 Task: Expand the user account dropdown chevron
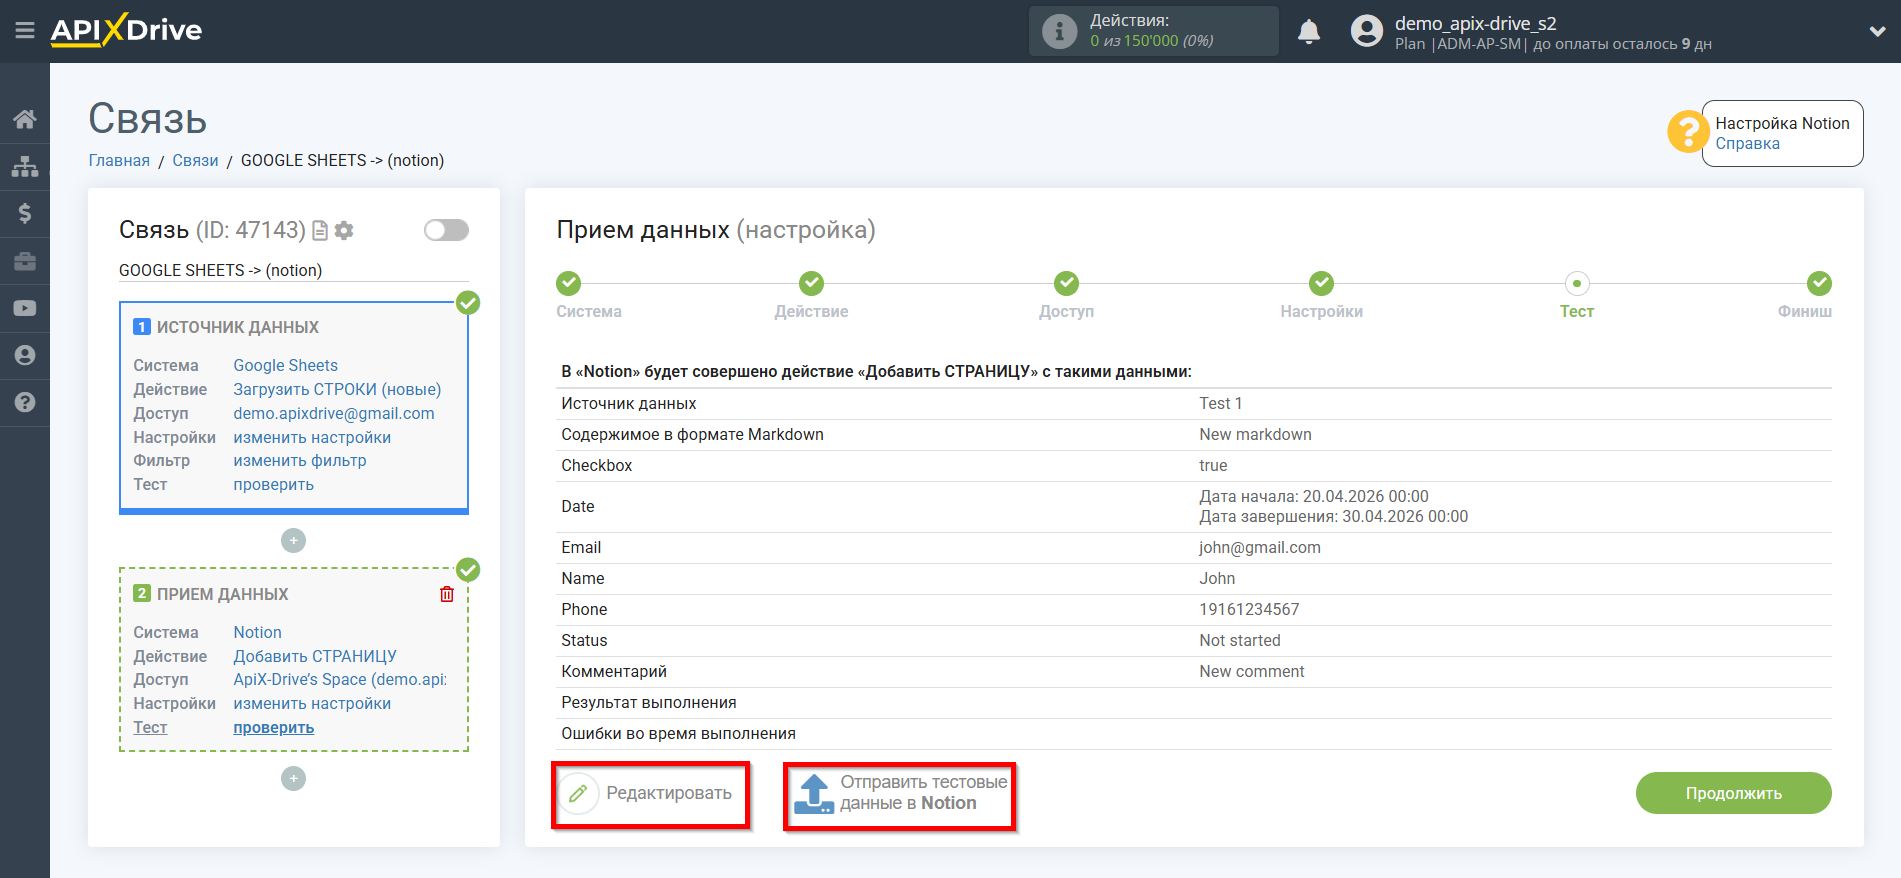click(1877, 31)
